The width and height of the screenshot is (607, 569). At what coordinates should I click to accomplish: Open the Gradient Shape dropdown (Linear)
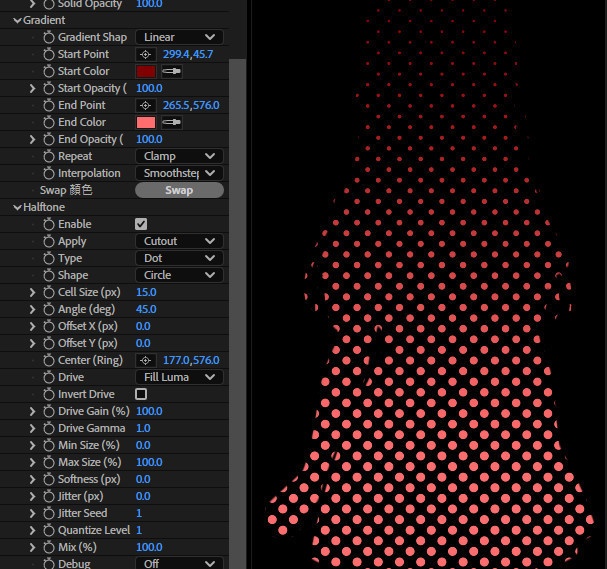click(x=179, y=37)
